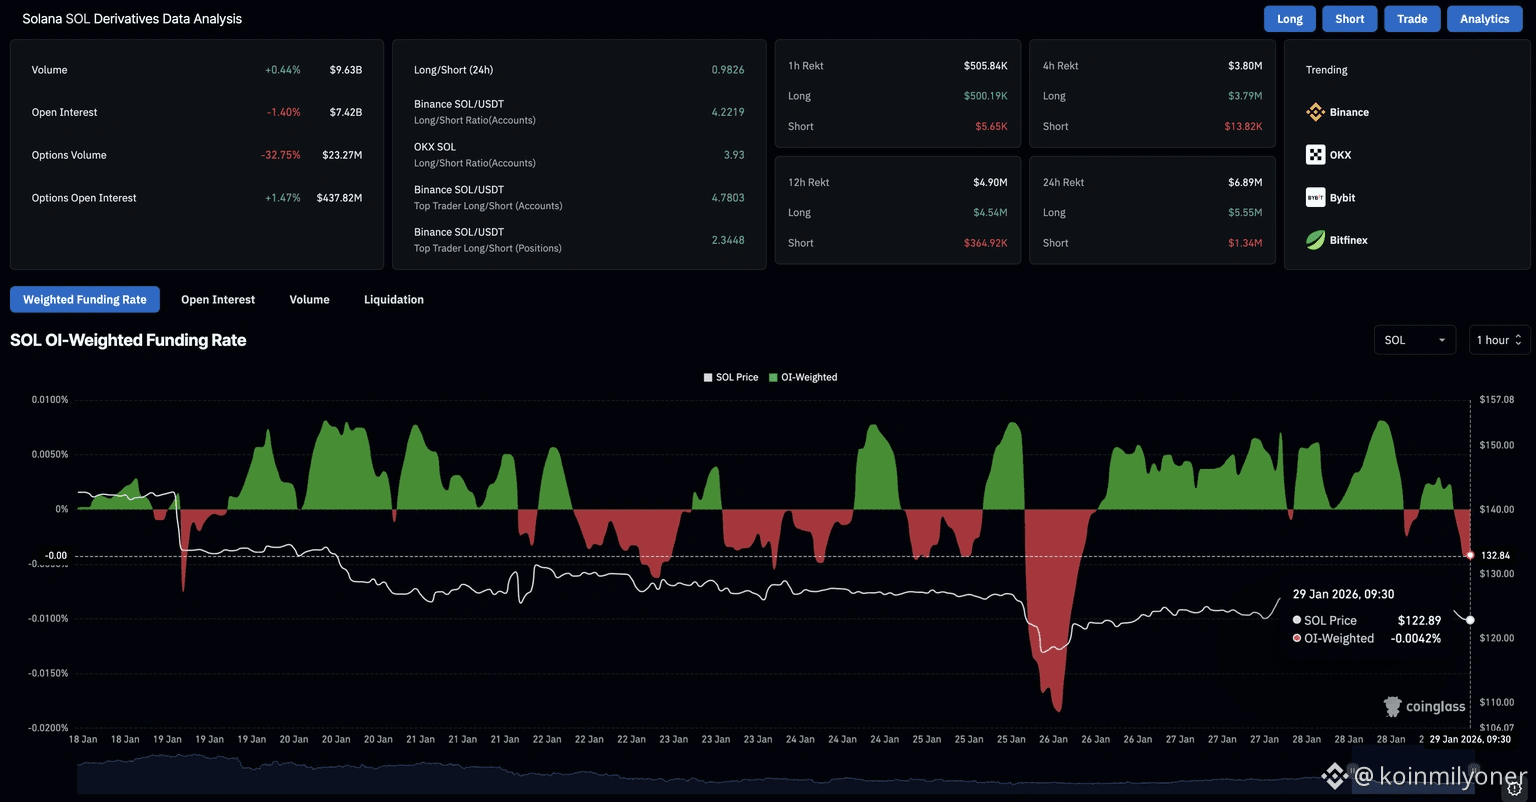1536x802 pixels.
Task: Click the Trade button
Action: pos(1412,19)
